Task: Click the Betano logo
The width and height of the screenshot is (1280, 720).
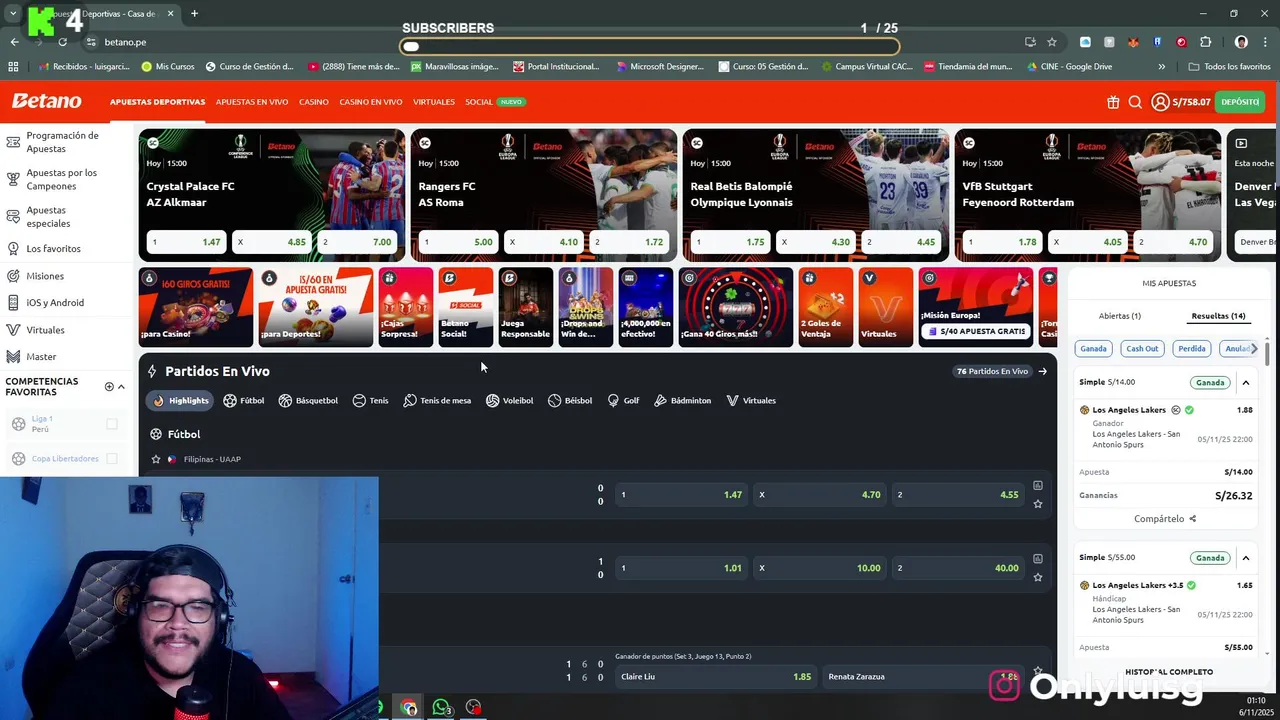Action: tap(46, 101)
